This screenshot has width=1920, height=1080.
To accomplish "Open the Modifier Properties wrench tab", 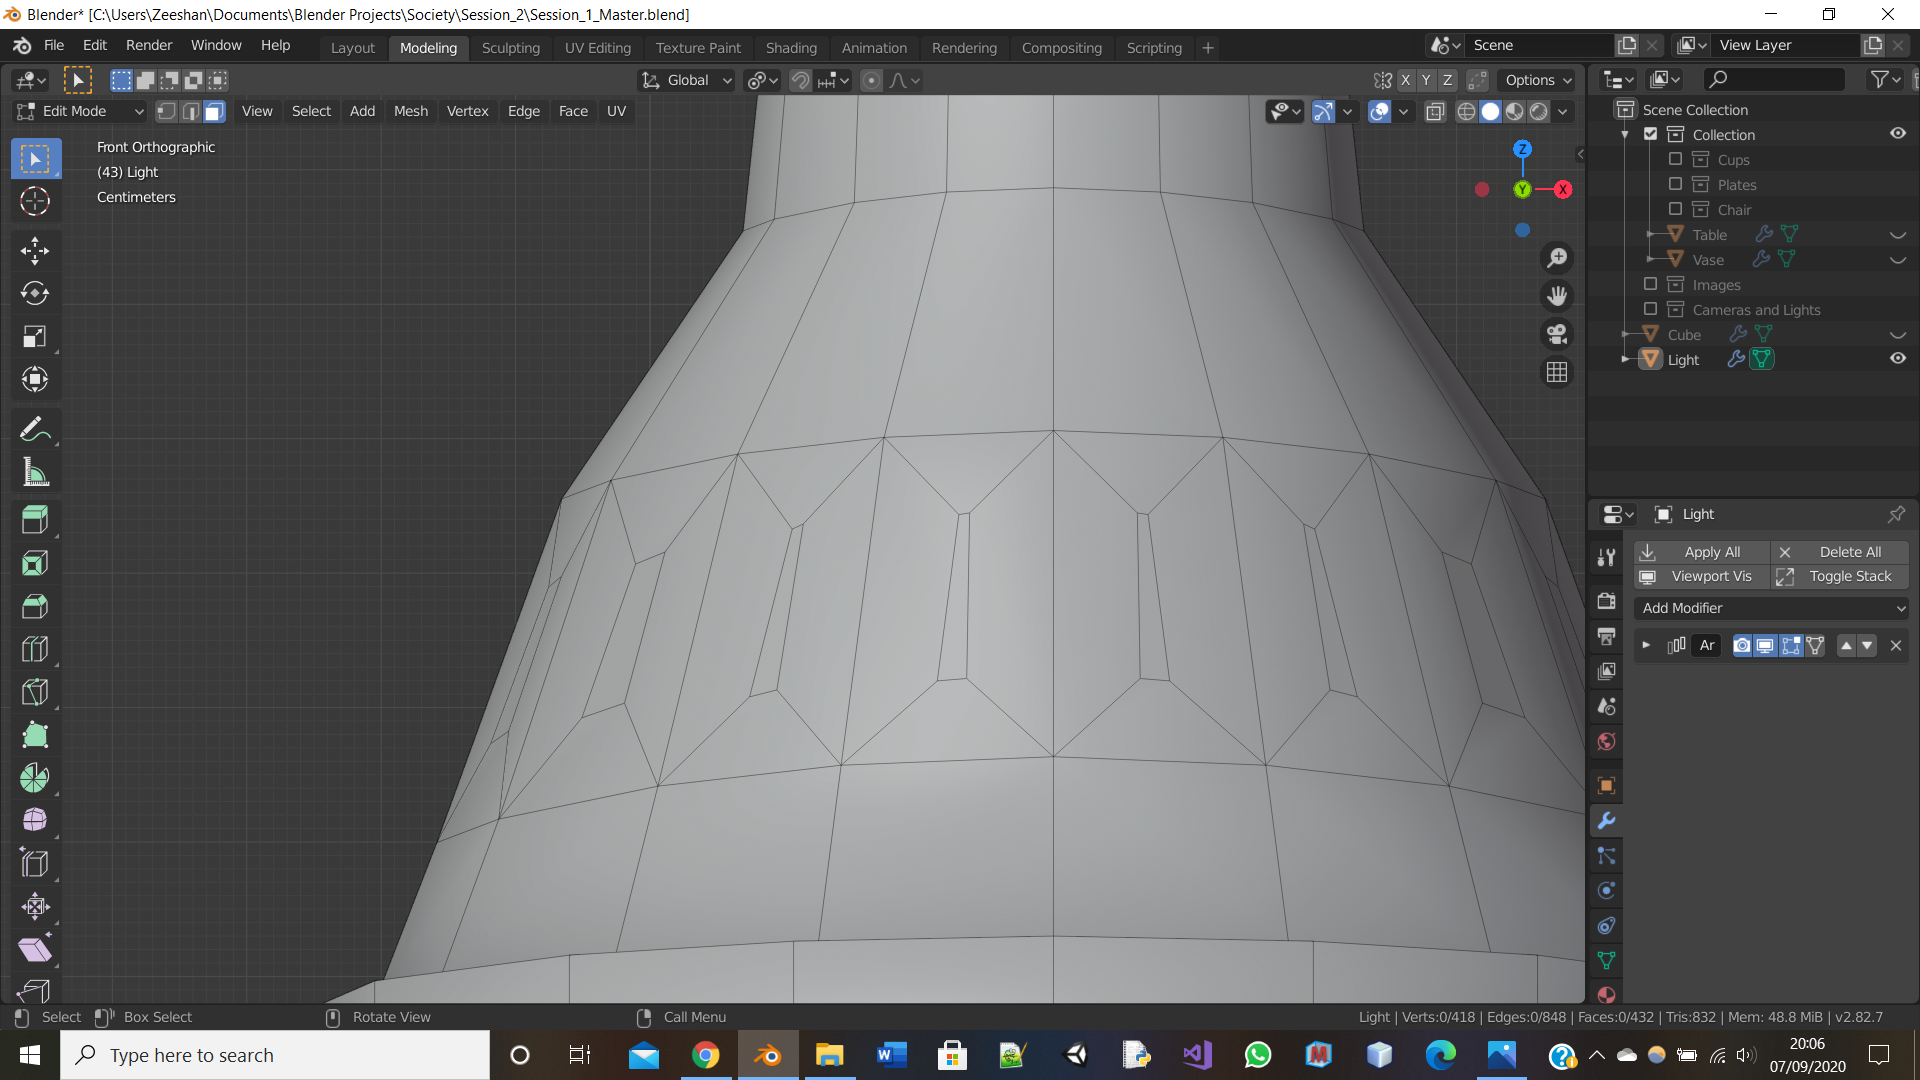I will pos(1606,821).
